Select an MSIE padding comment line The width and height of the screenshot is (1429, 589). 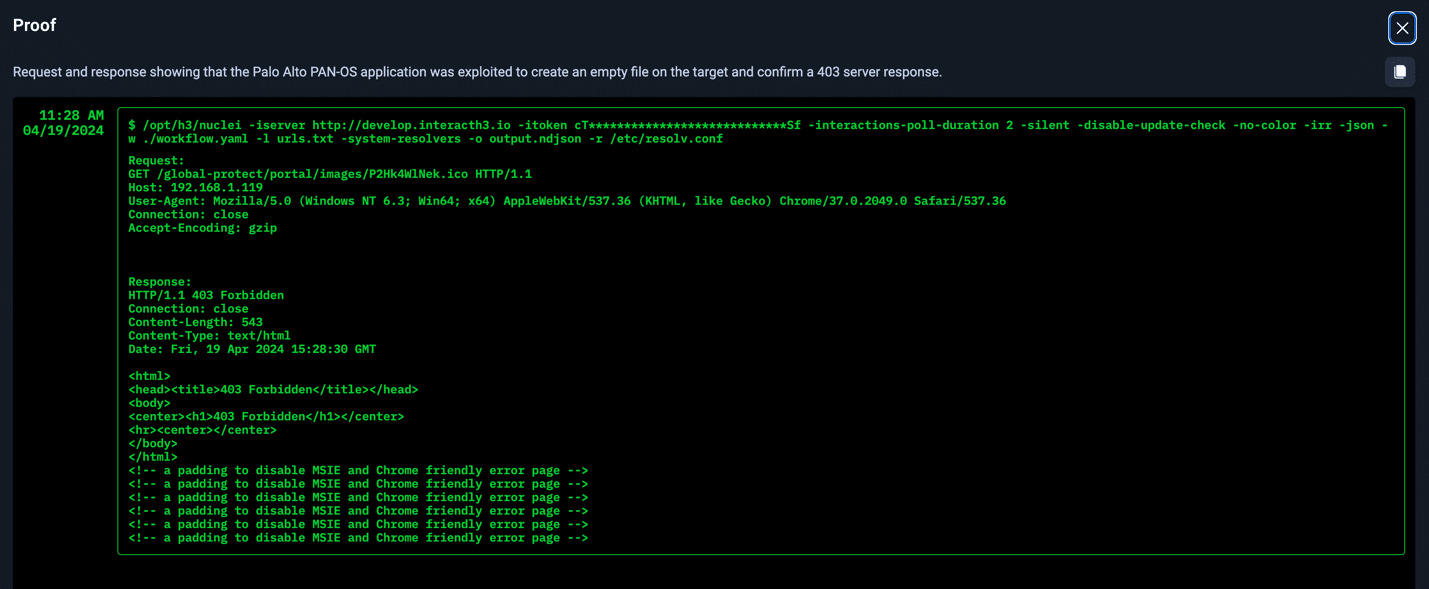click(x=358, y=470)
